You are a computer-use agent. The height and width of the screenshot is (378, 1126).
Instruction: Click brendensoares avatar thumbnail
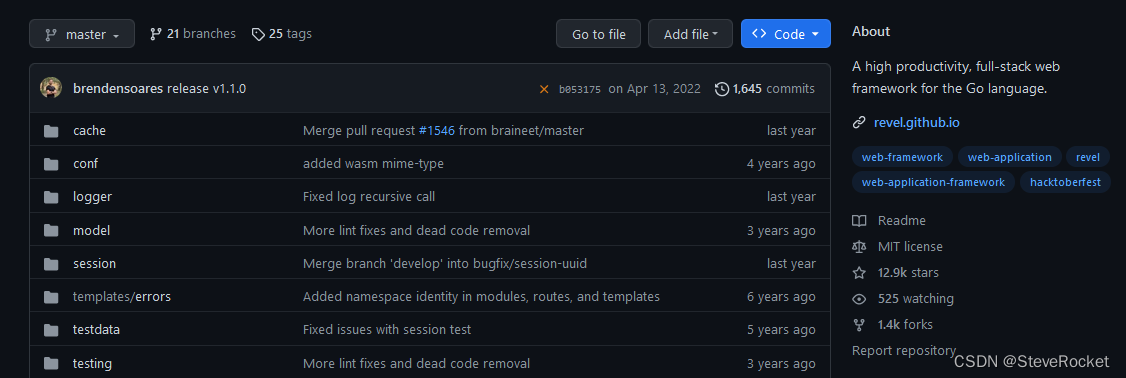51,88
